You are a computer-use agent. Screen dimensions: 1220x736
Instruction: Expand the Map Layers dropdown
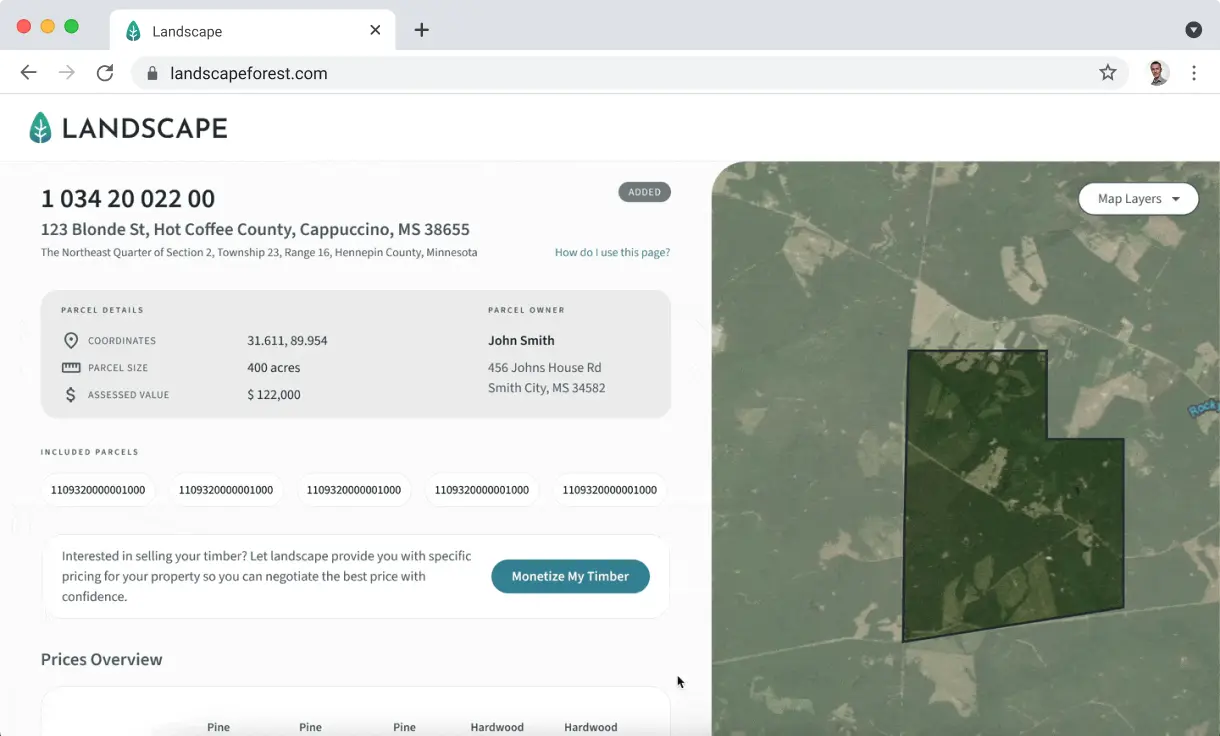pos(1138,198)
